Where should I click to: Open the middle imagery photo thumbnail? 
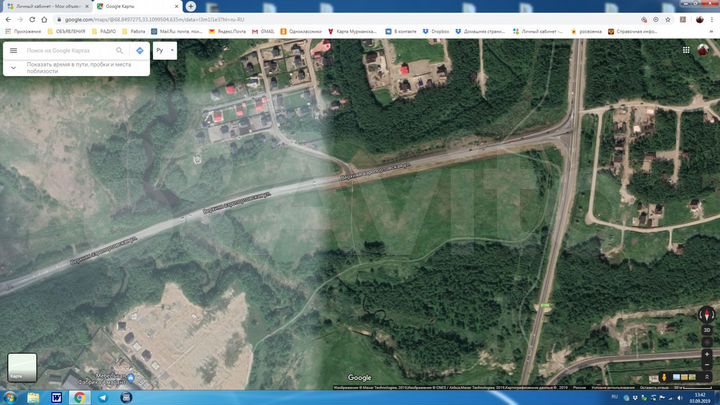tap(684, 377)
